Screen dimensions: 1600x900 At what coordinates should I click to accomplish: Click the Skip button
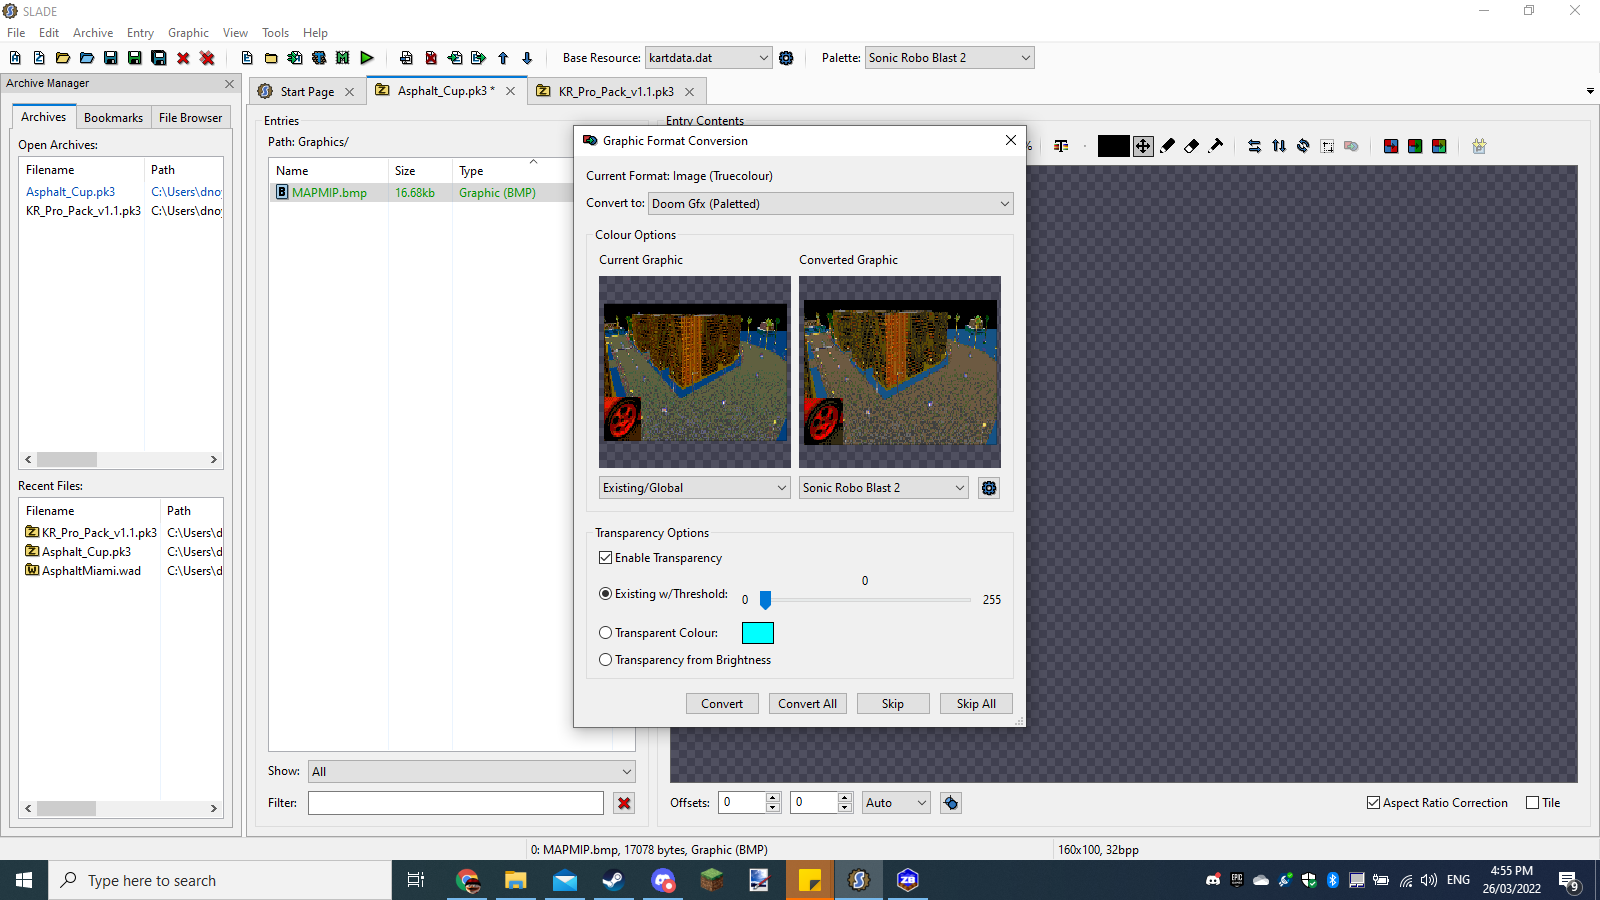(893, 704)
